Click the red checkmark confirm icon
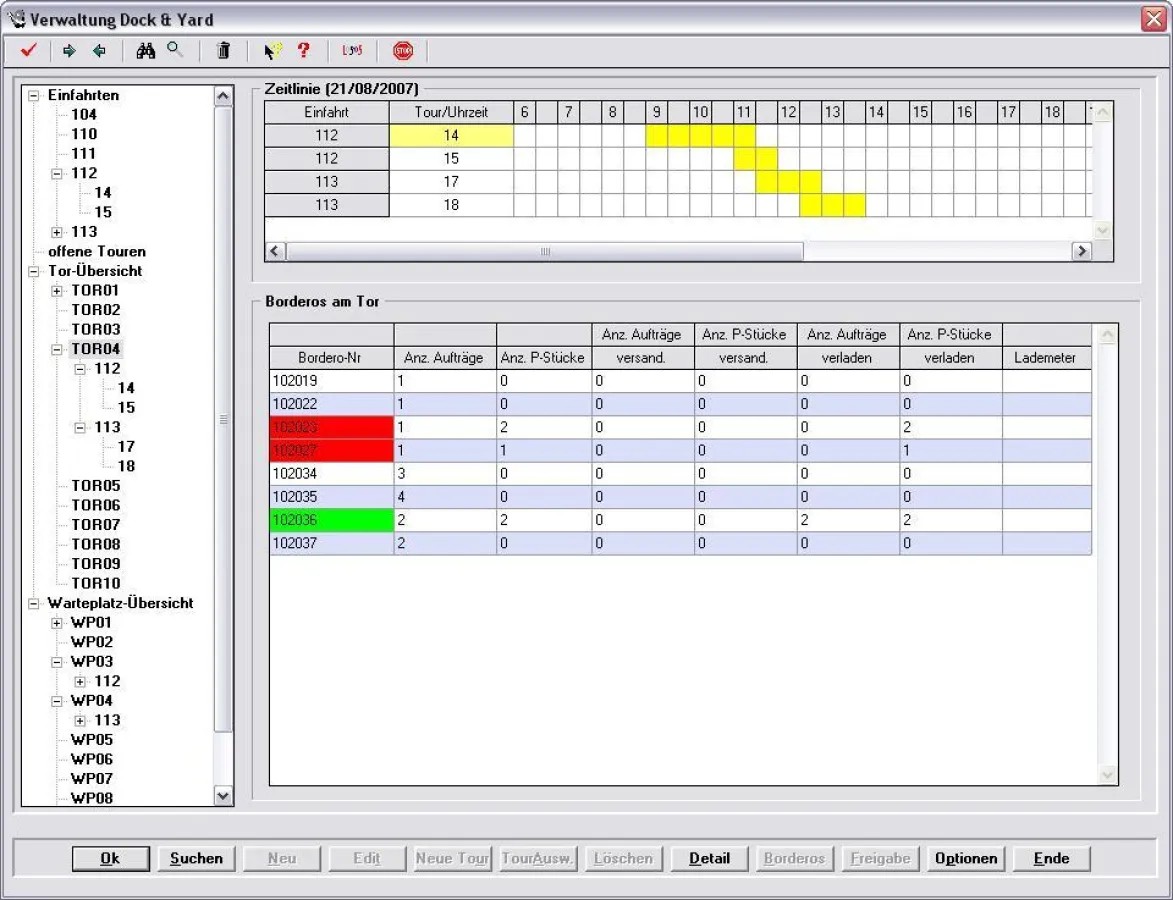1173x900 pixels. pos(28,51)
